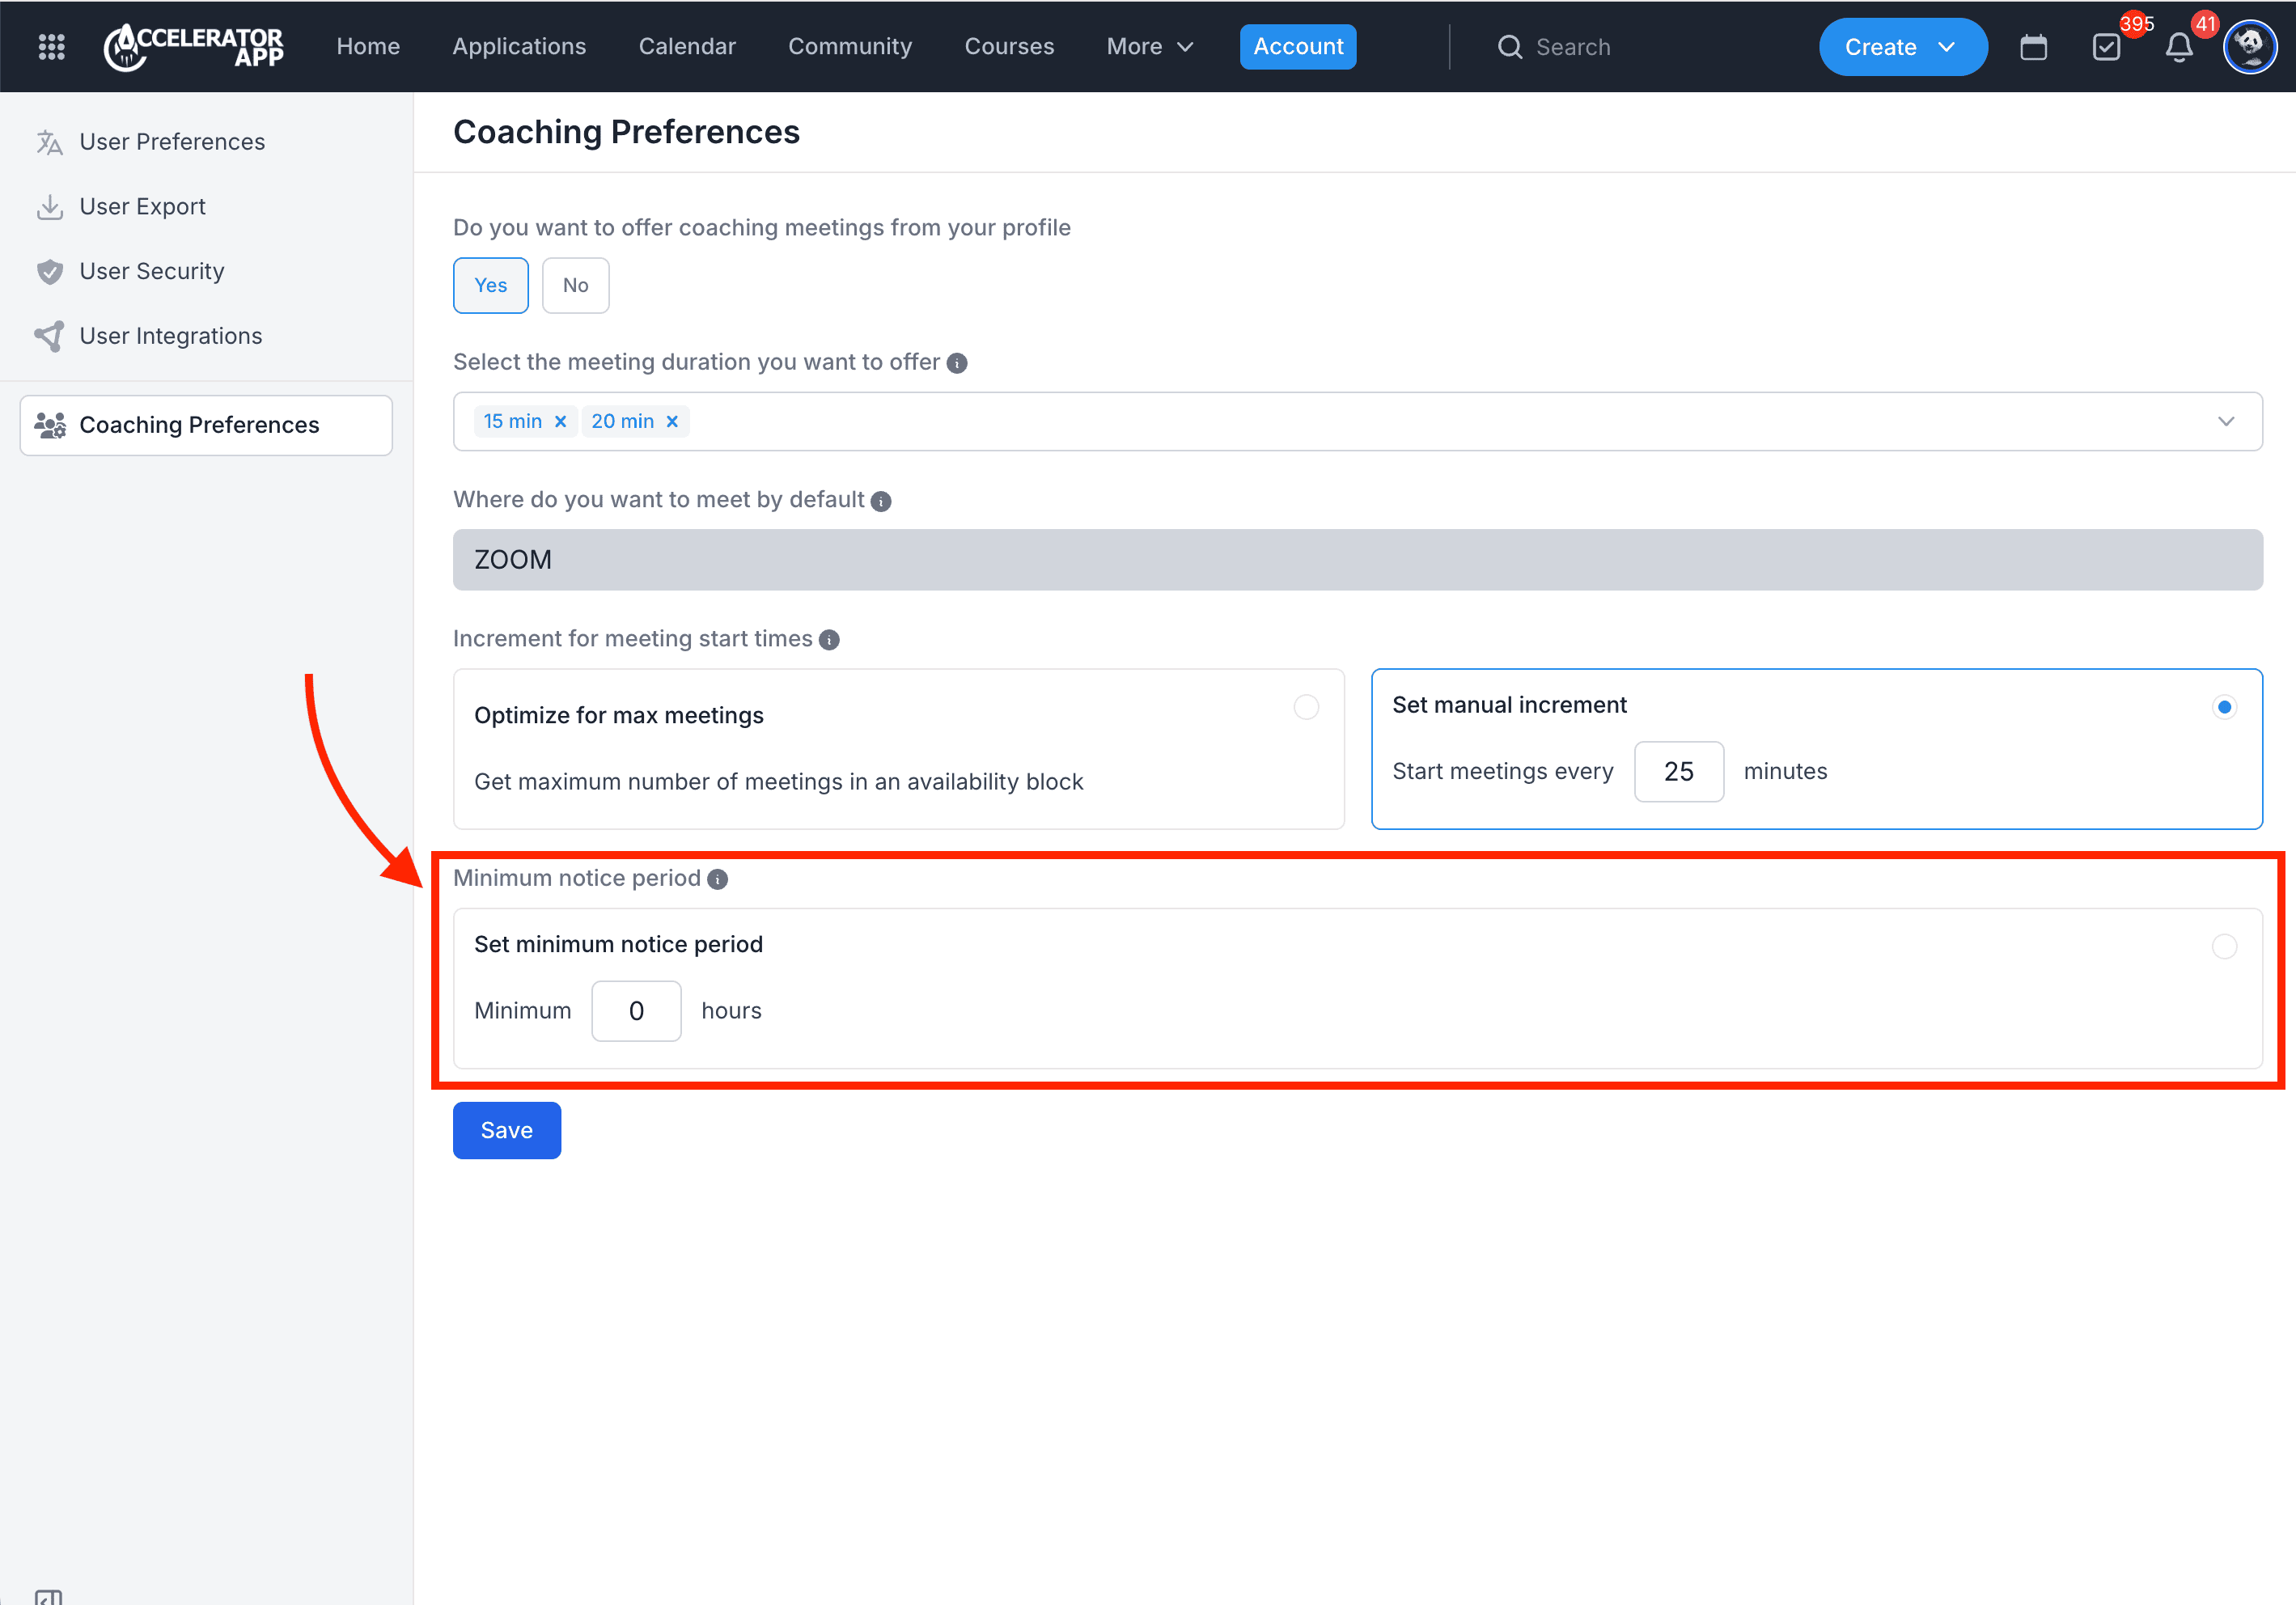Image resolution: width=2296 pixels, height=1605 pixels.
Task: Open User Security in sidebar
Action: coord(152,271)
